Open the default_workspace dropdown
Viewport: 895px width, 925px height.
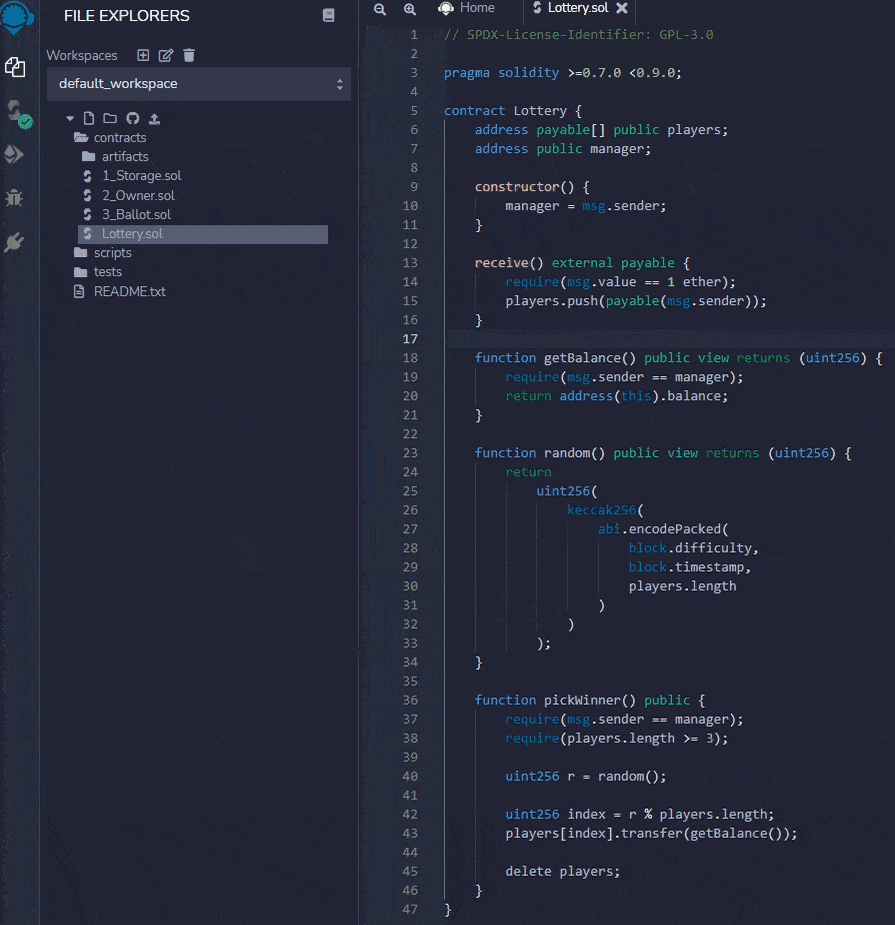[x=199, y=84]
